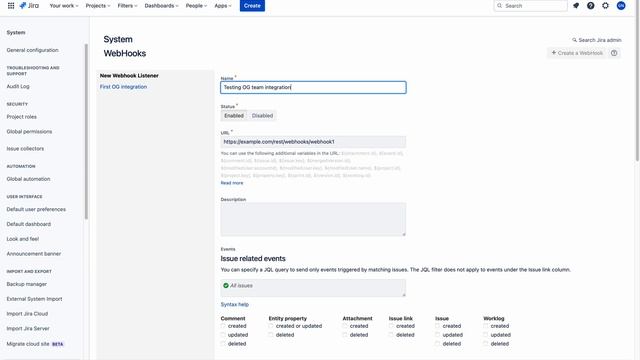
Task: Click the webhook URL input field
Action: pos(313,142)
